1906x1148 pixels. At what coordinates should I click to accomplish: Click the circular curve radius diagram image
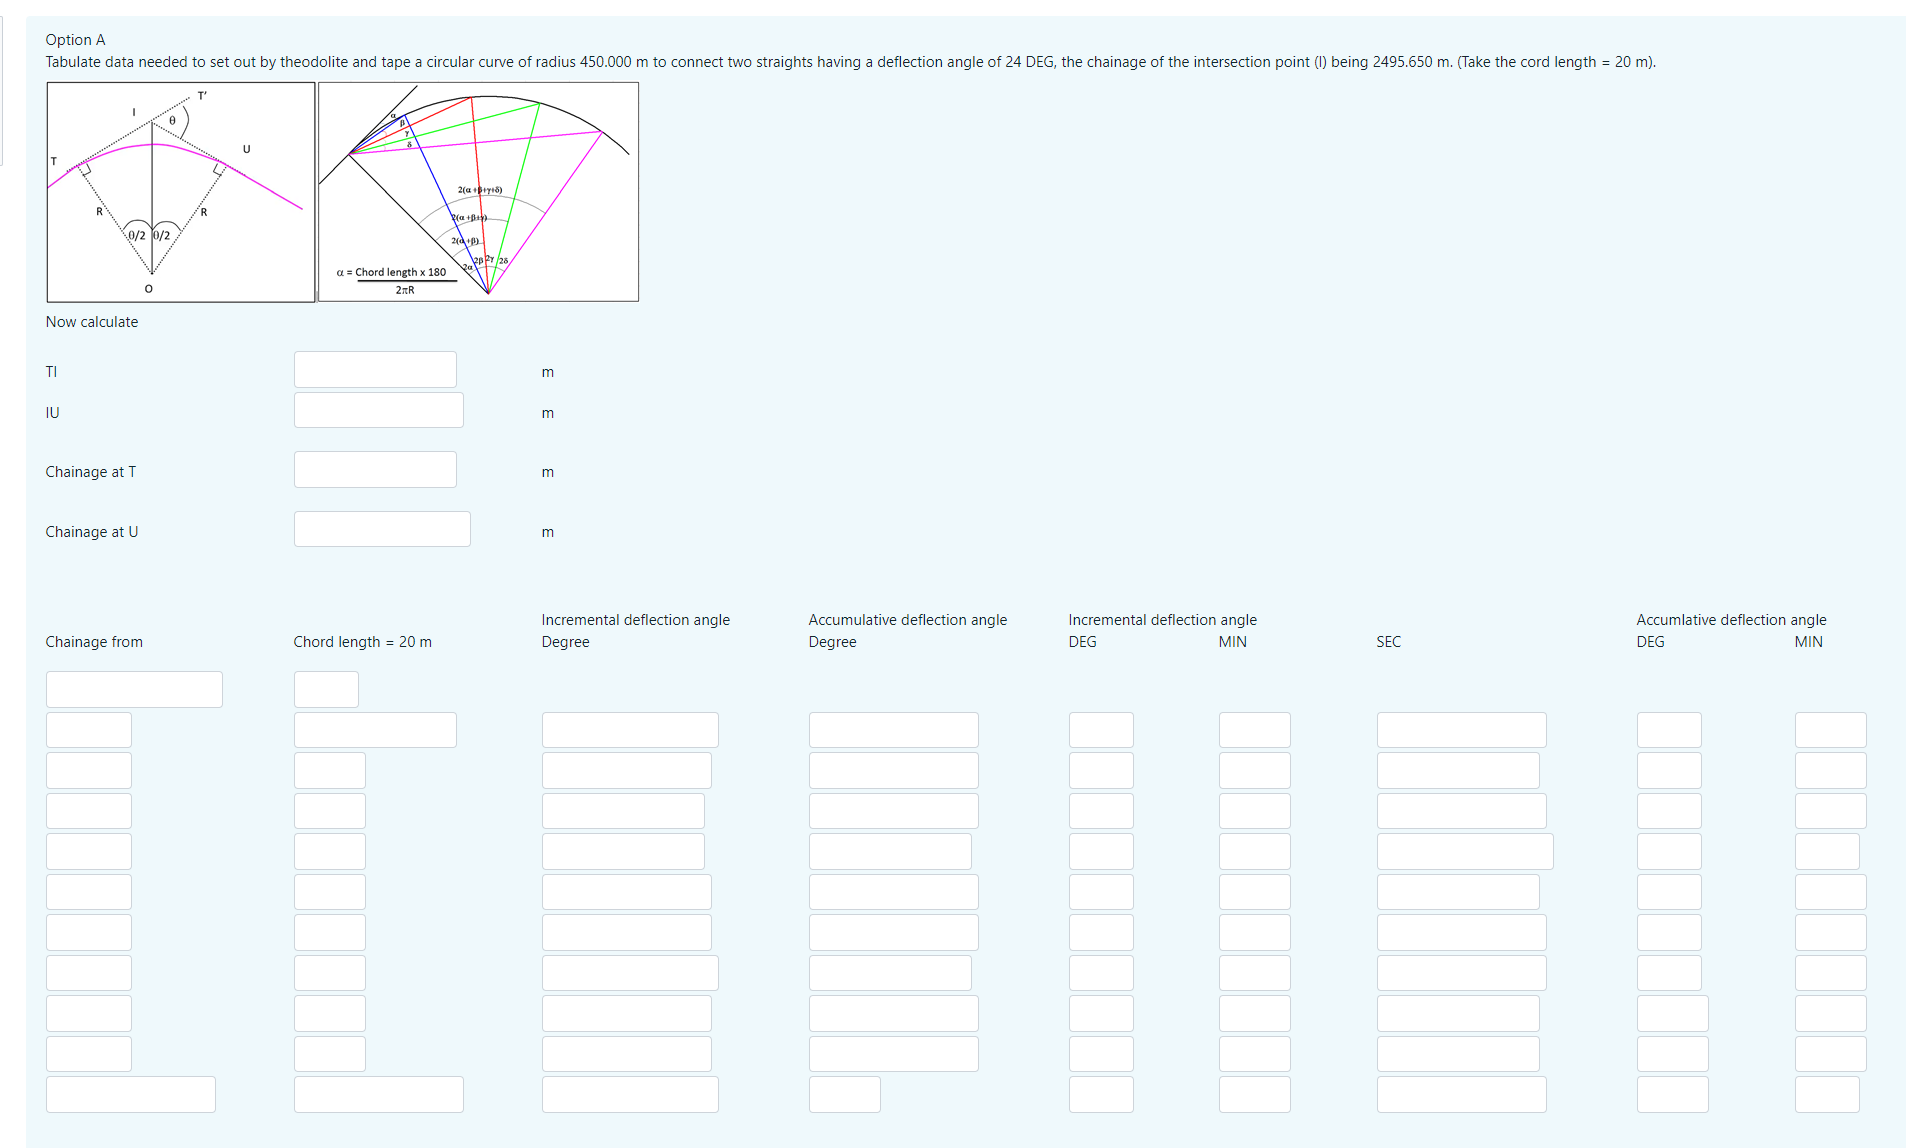click(180, 192)
